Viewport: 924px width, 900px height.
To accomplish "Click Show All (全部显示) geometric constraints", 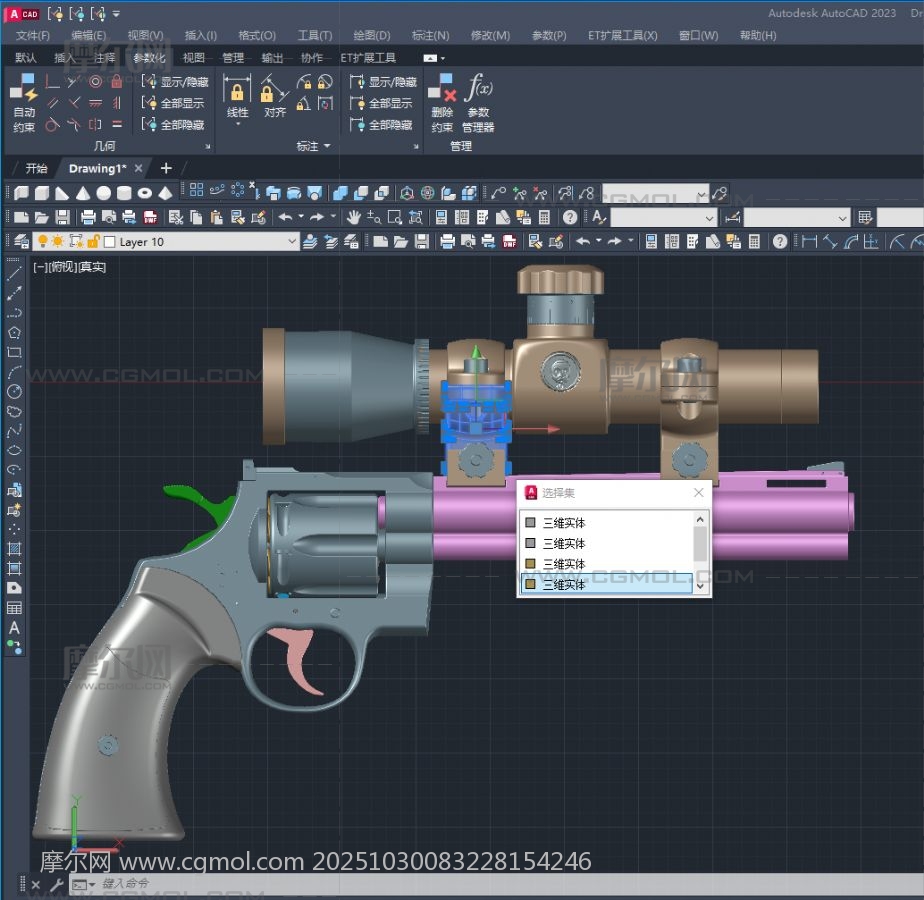I will (x=173, y=103).
